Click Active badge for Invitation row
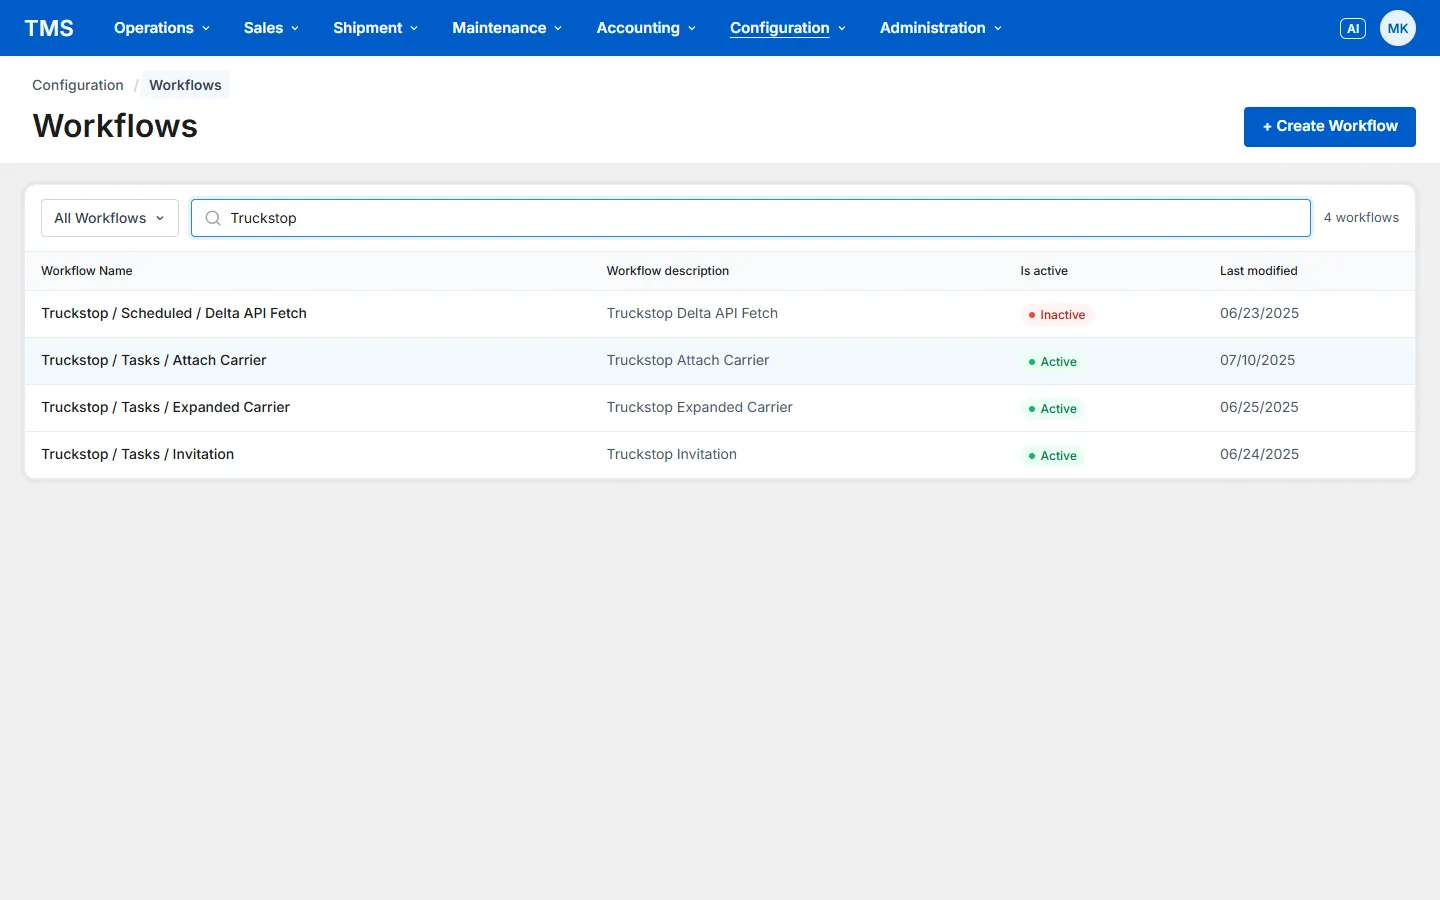This screenshot has height=900, width=1440. tap(1053, 456)
